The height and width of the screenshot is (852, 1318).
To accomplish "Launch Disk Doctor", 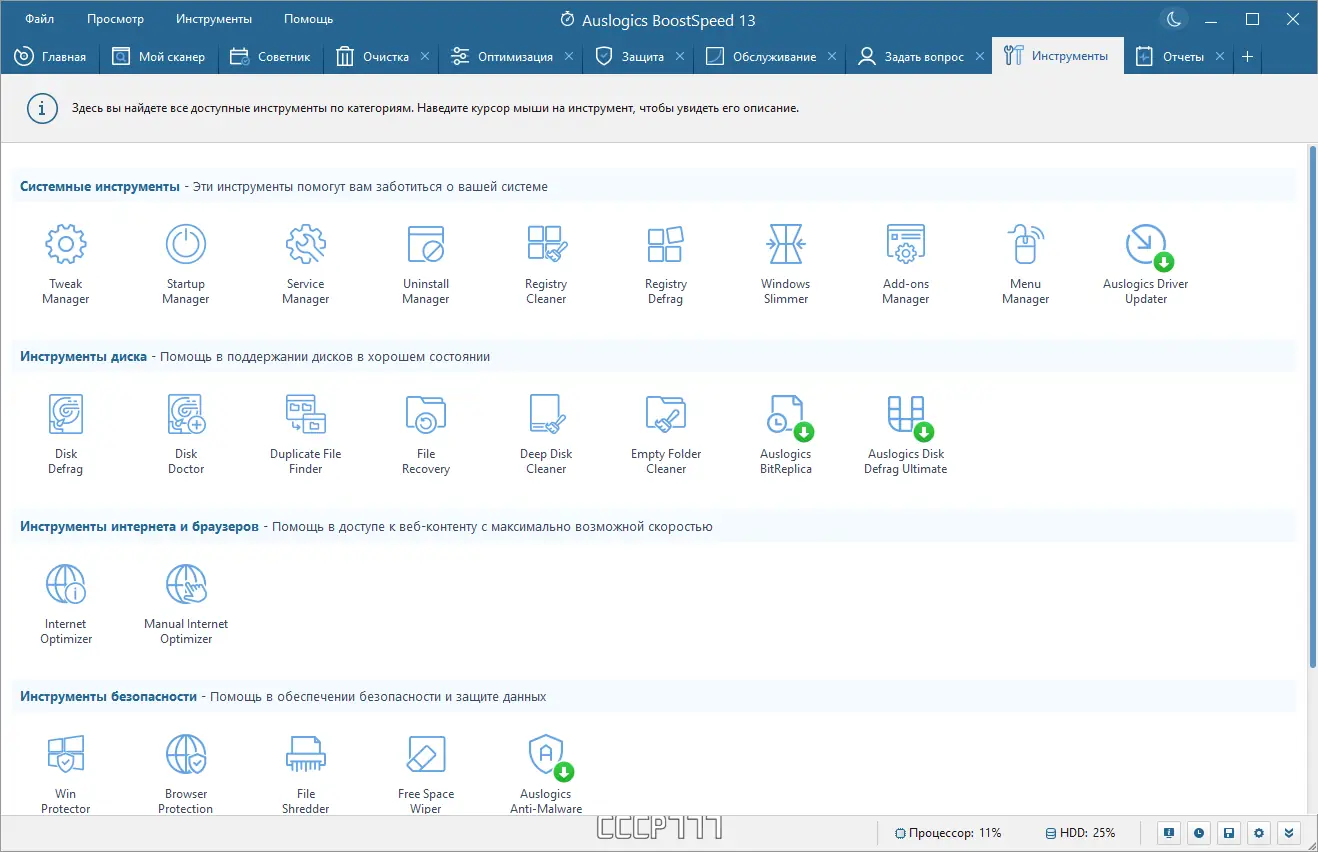I will [x=186, y=435].
